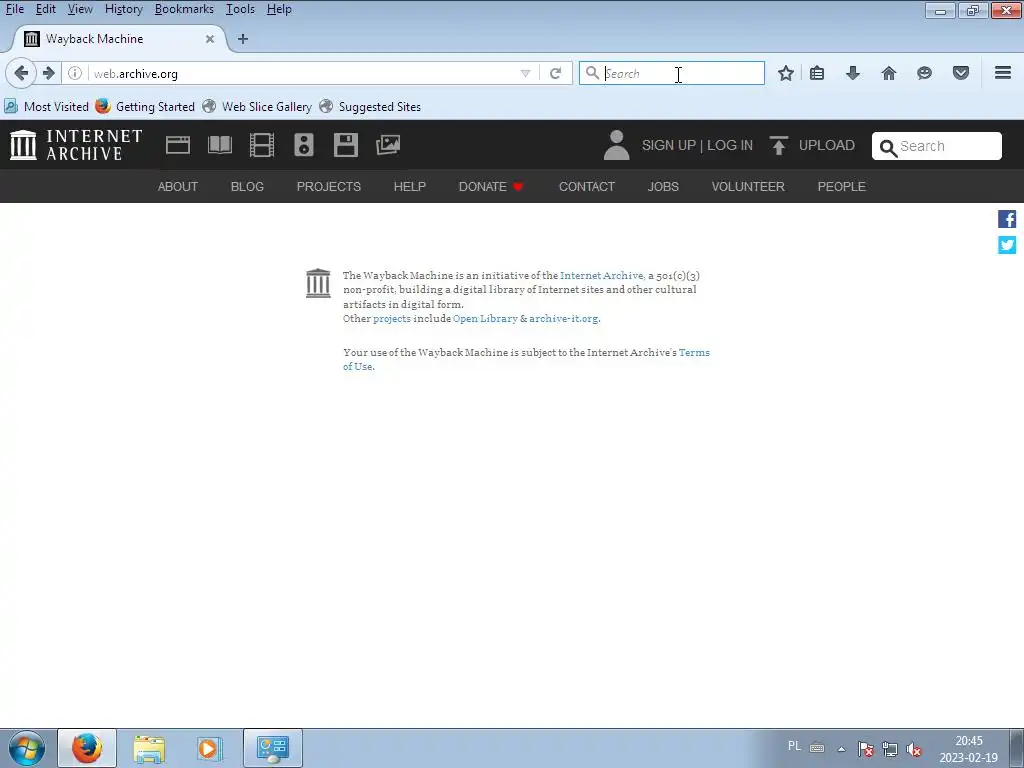Open the Images icon
Screen dimensions: 1024x768
[388, 145]
